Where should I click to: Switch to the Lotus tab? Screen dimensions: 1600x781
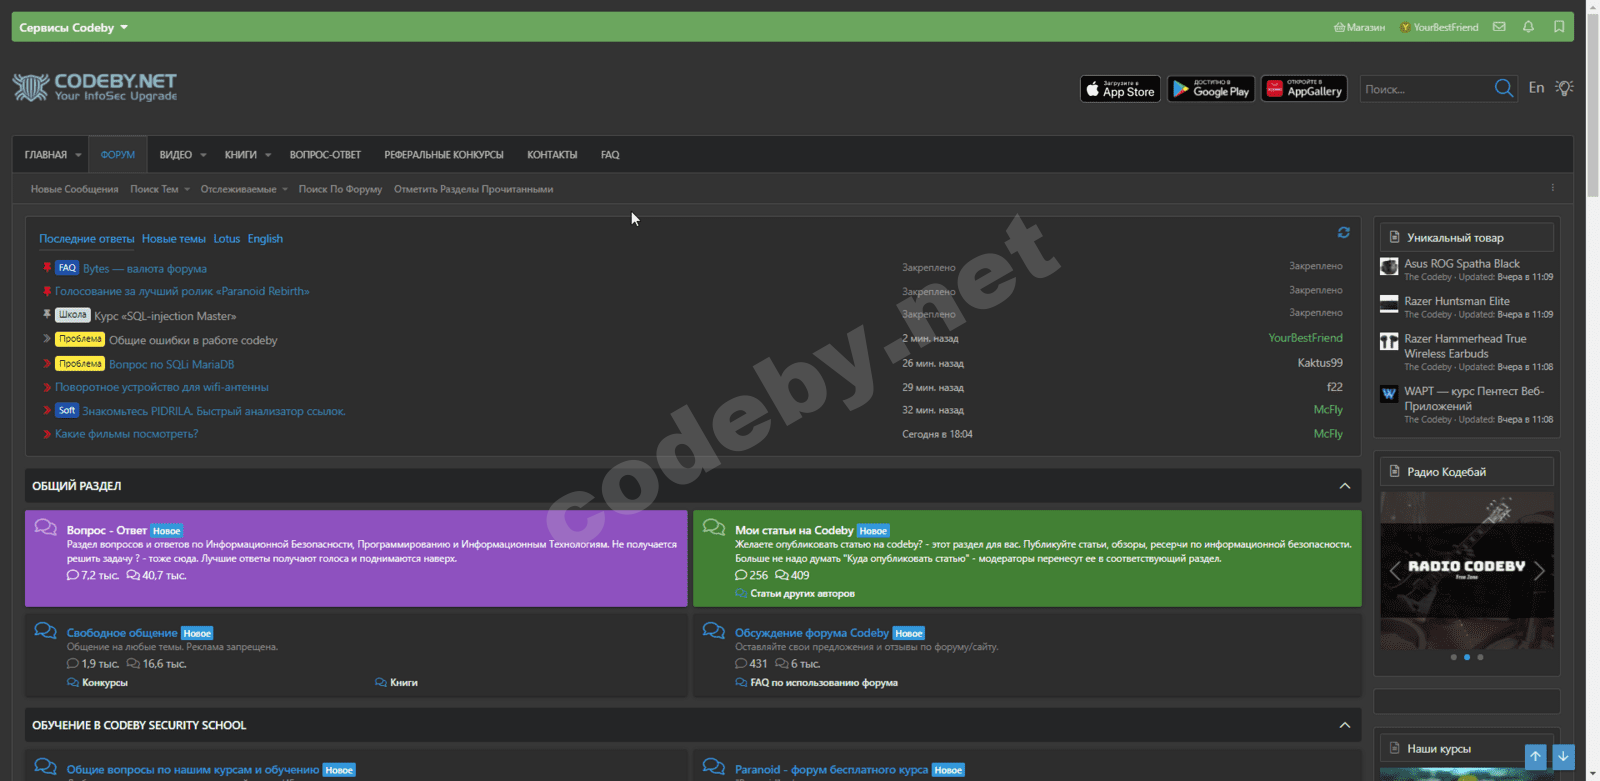click(227, 239)
